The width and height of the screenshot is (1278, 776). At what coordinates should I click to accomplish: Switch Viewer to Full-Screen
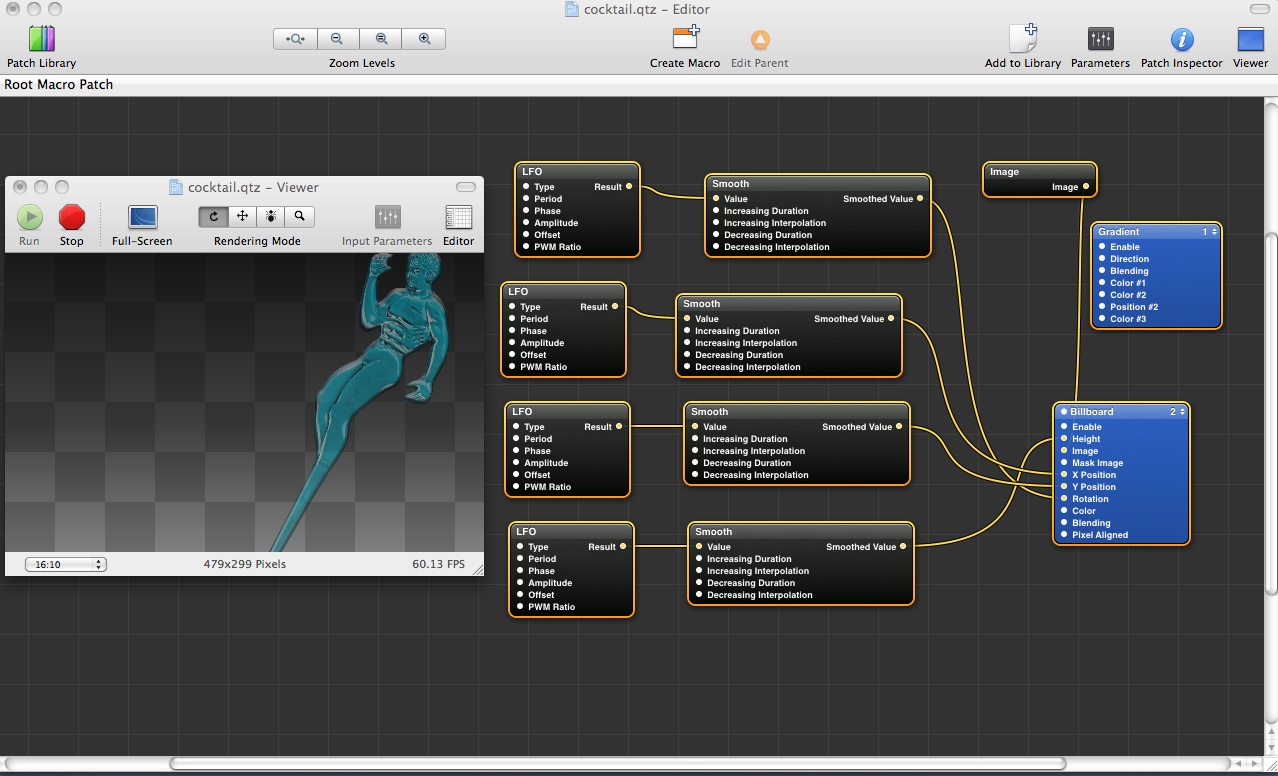coord(143,217)
